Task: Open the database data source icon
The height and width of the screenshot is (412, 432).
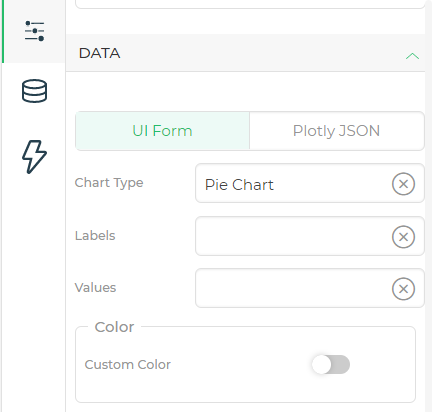Action: [x=34, y=91]
